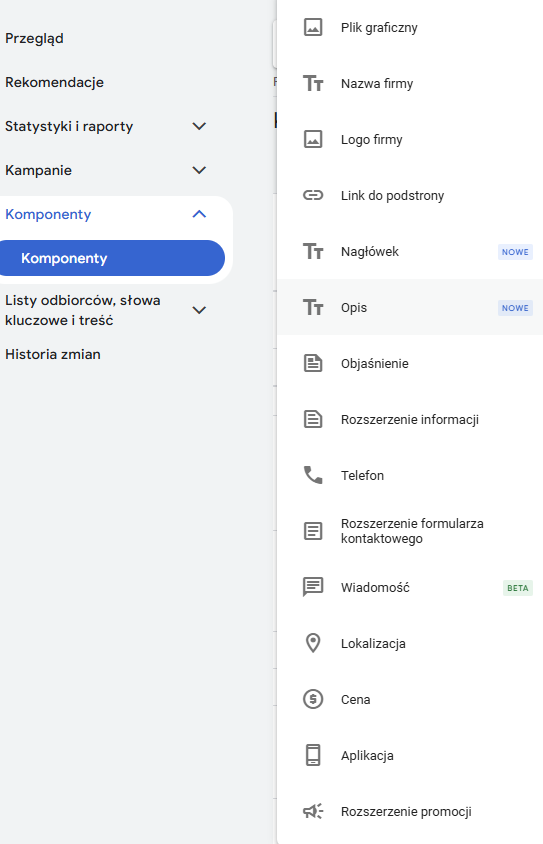
Task: Click the image icon beside Plik graficzny
Action: click(x=313, y=27)
